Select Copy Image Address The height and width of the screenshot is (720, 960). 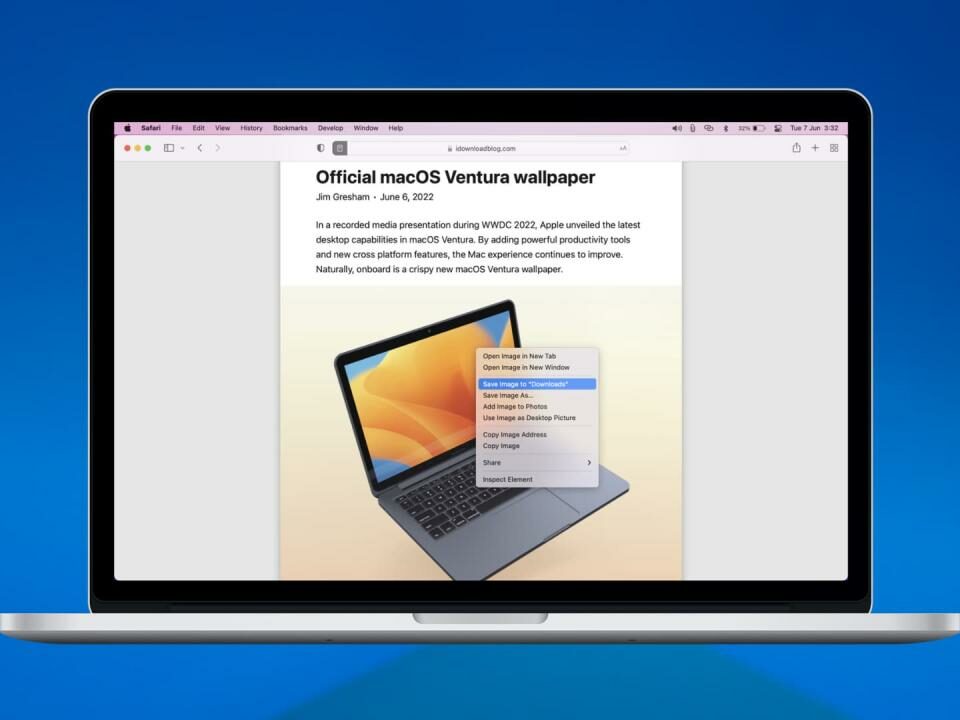click(x=537, y=435)
